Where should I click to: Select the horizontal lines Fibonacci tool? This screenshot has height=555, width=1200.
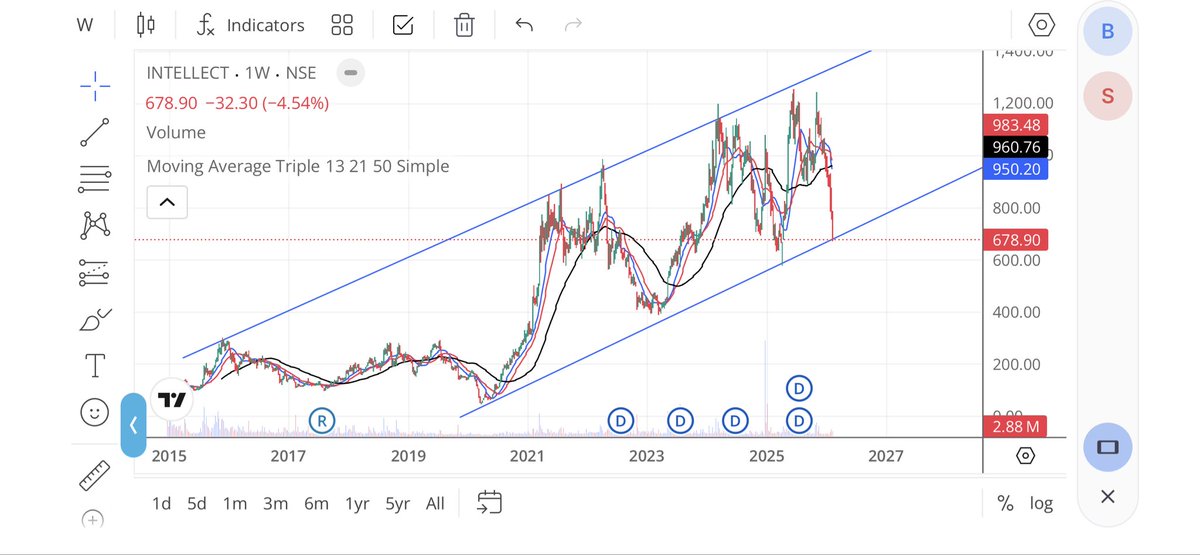95,178
